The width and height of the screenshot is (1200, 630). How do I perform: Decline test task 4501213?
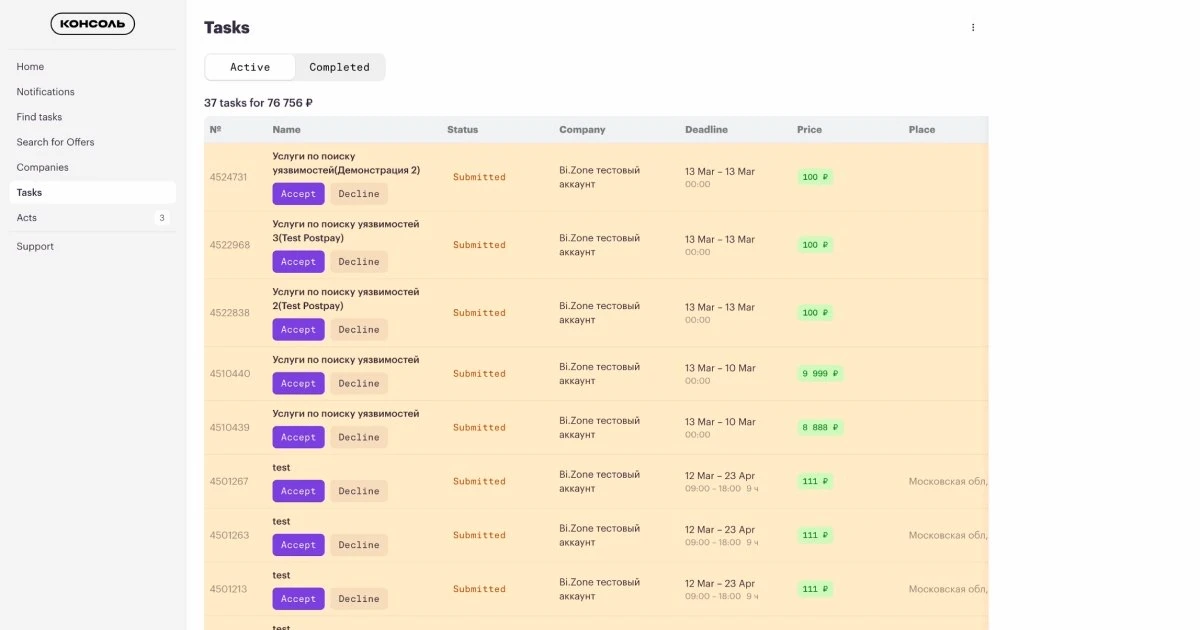(359, 600)
